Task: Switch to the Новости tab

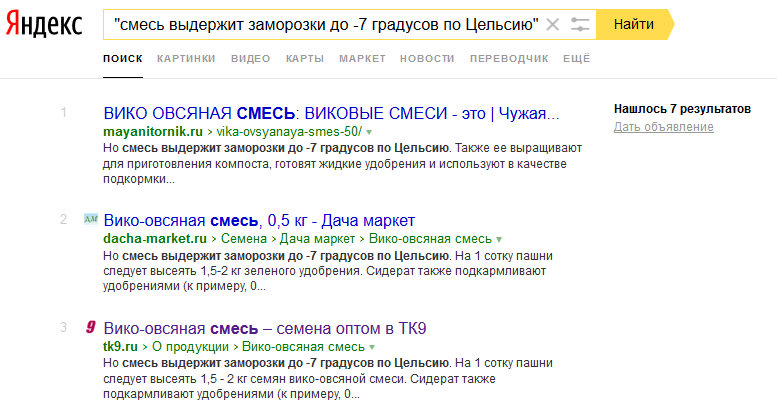Action: coord(427,59)
